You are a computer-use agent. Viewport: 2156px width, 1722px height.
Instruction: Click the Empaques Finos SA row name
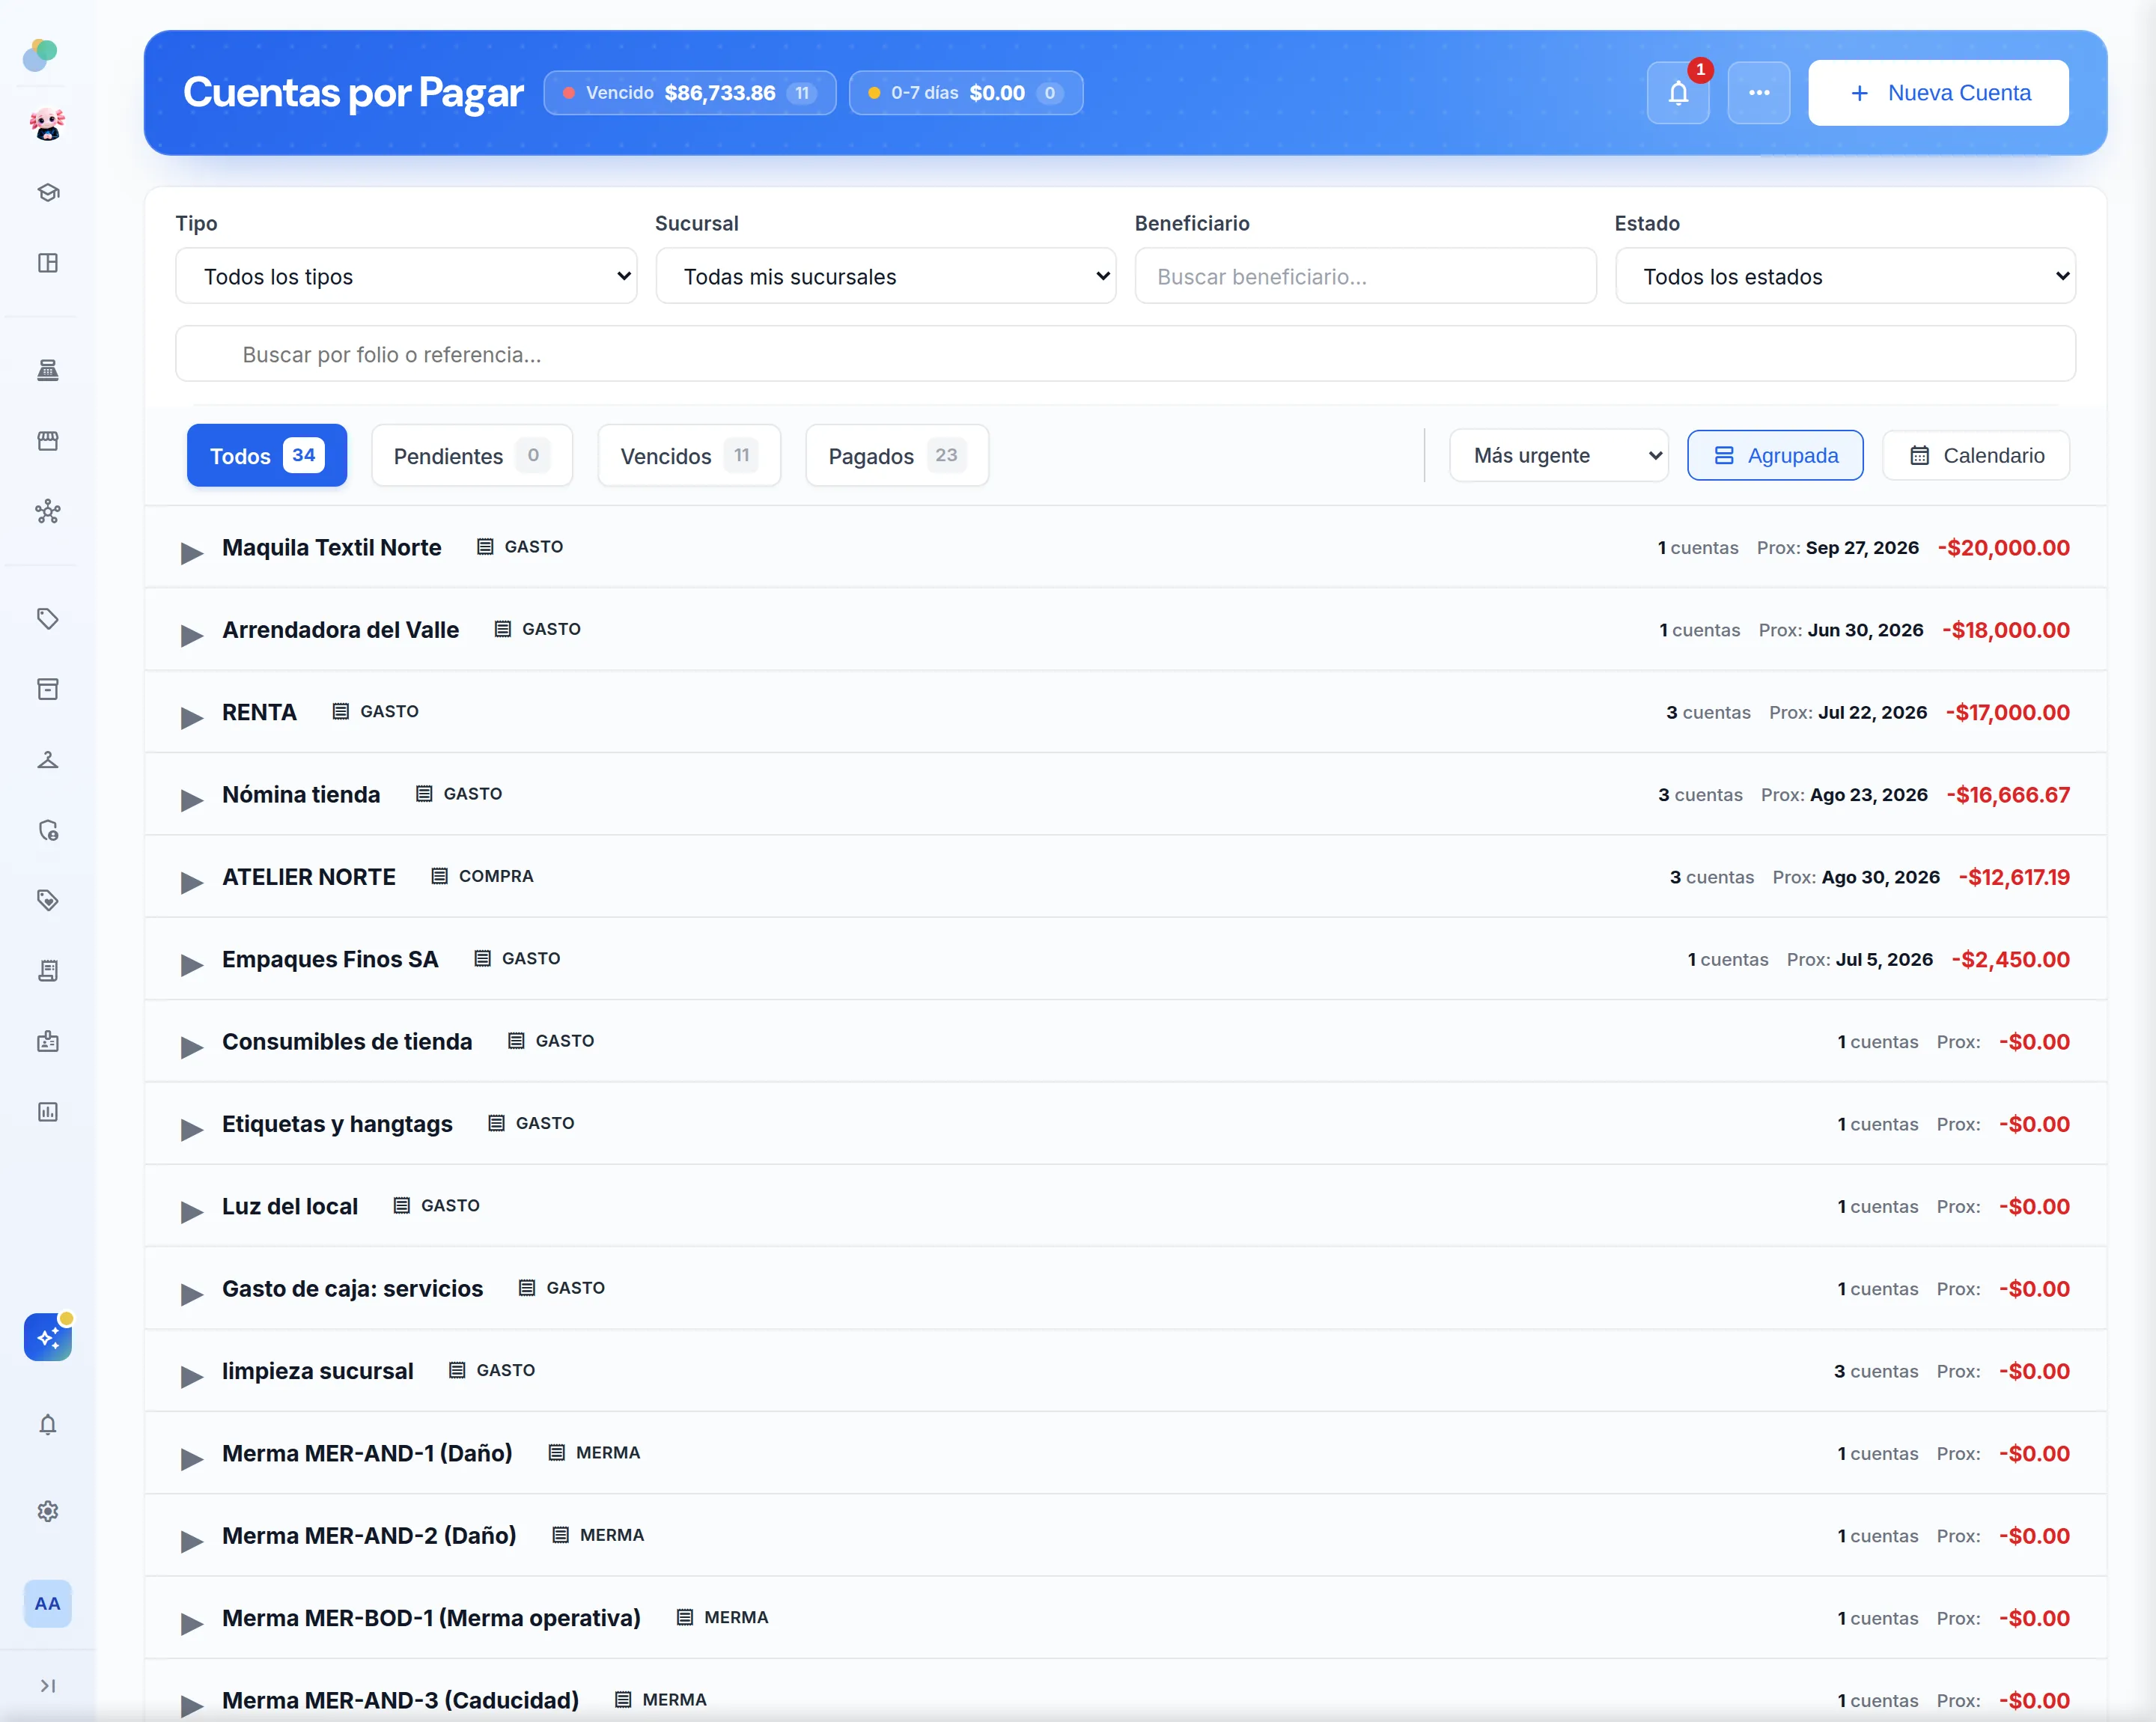point(330,959)
